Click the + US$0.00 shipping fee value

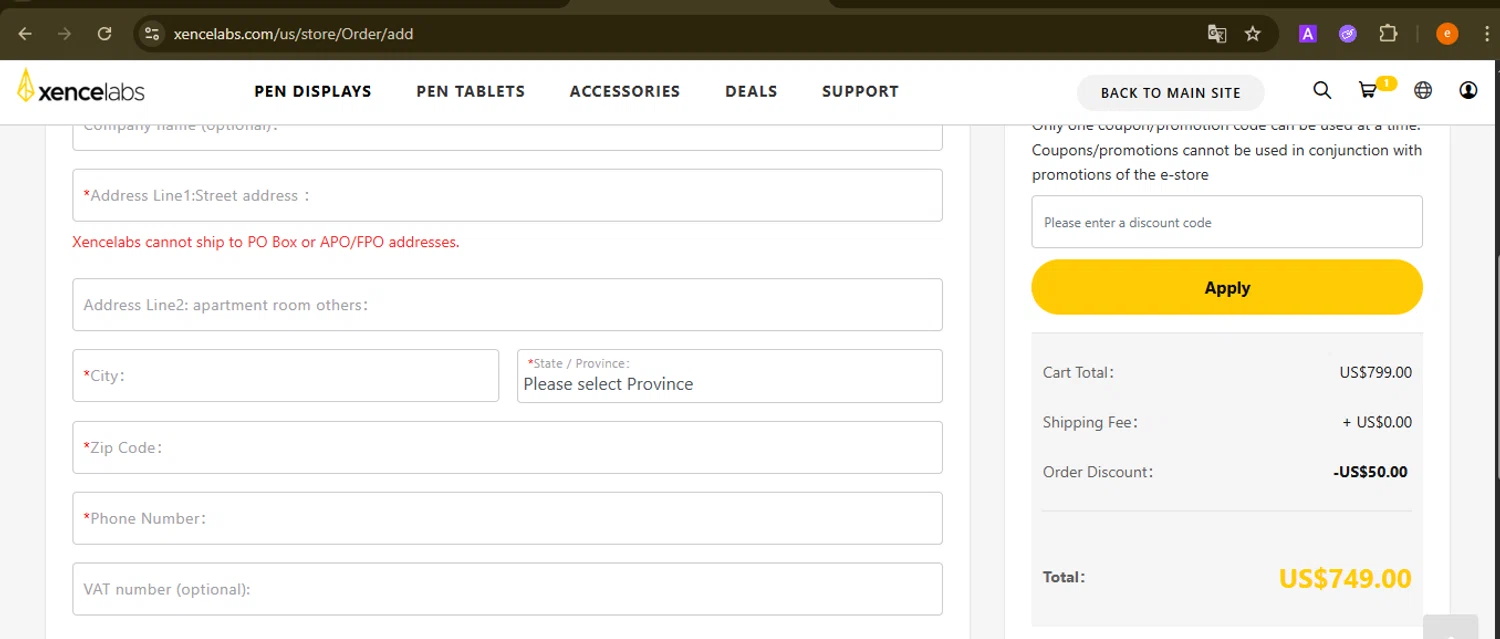tap(1377, 422)
